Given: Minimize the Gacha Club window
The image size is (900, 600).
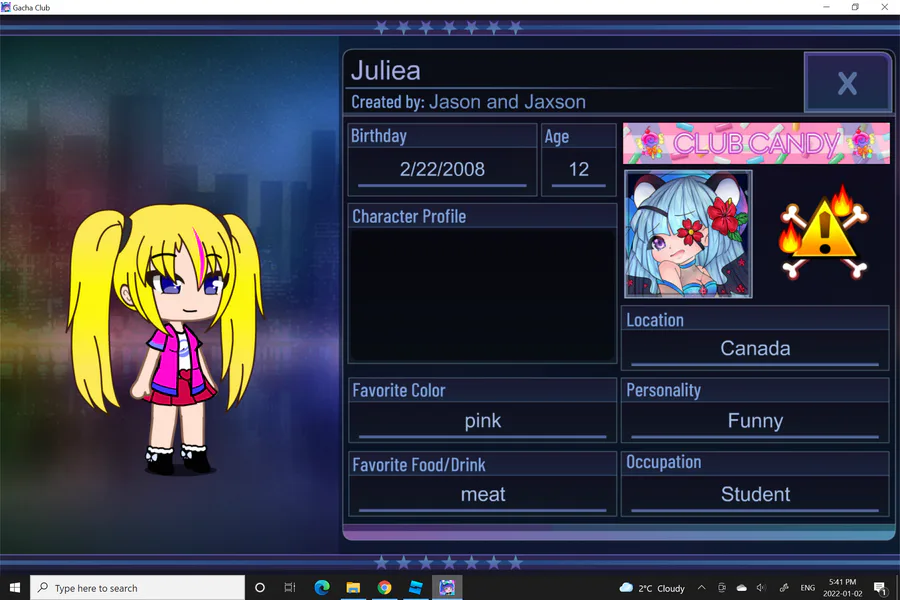Looking at the screenshot, I should click(827, 7).
